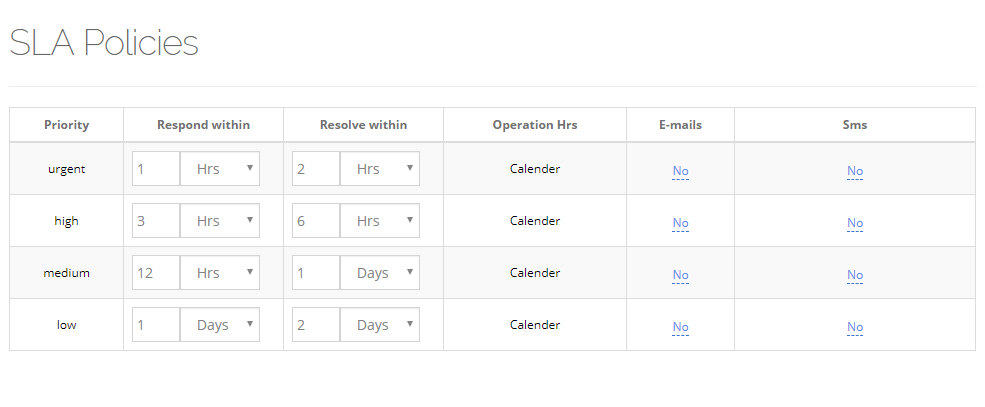Expand low respond-within Days dropdown
The image size is (985, 407).
click(x=220, y=325)
